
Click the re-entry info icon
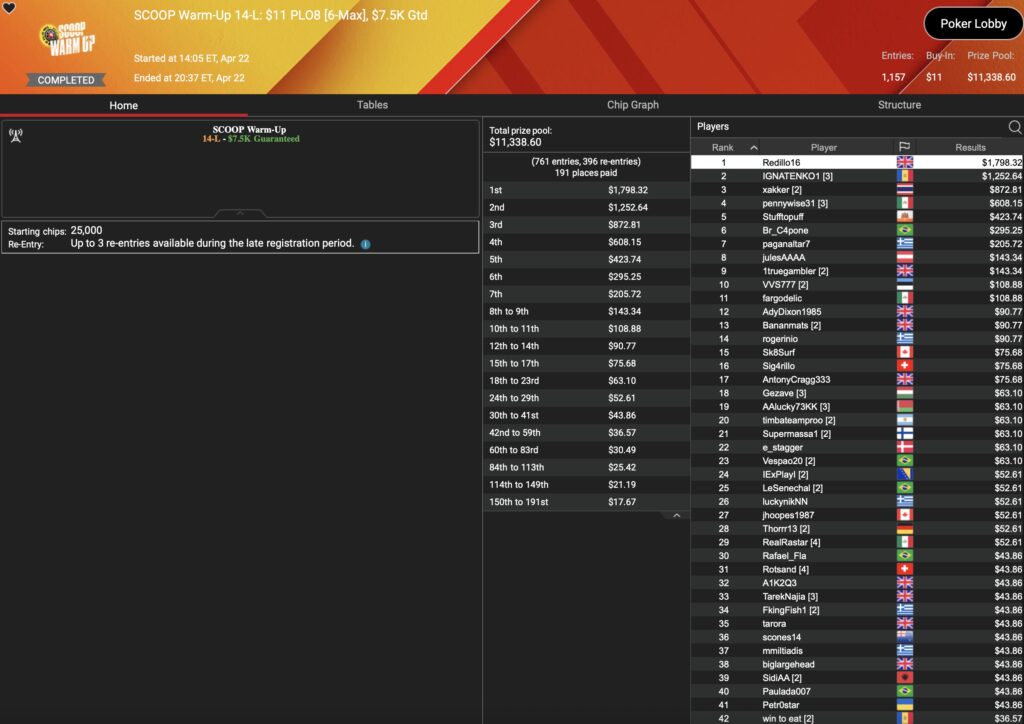[x=366, y=244]
